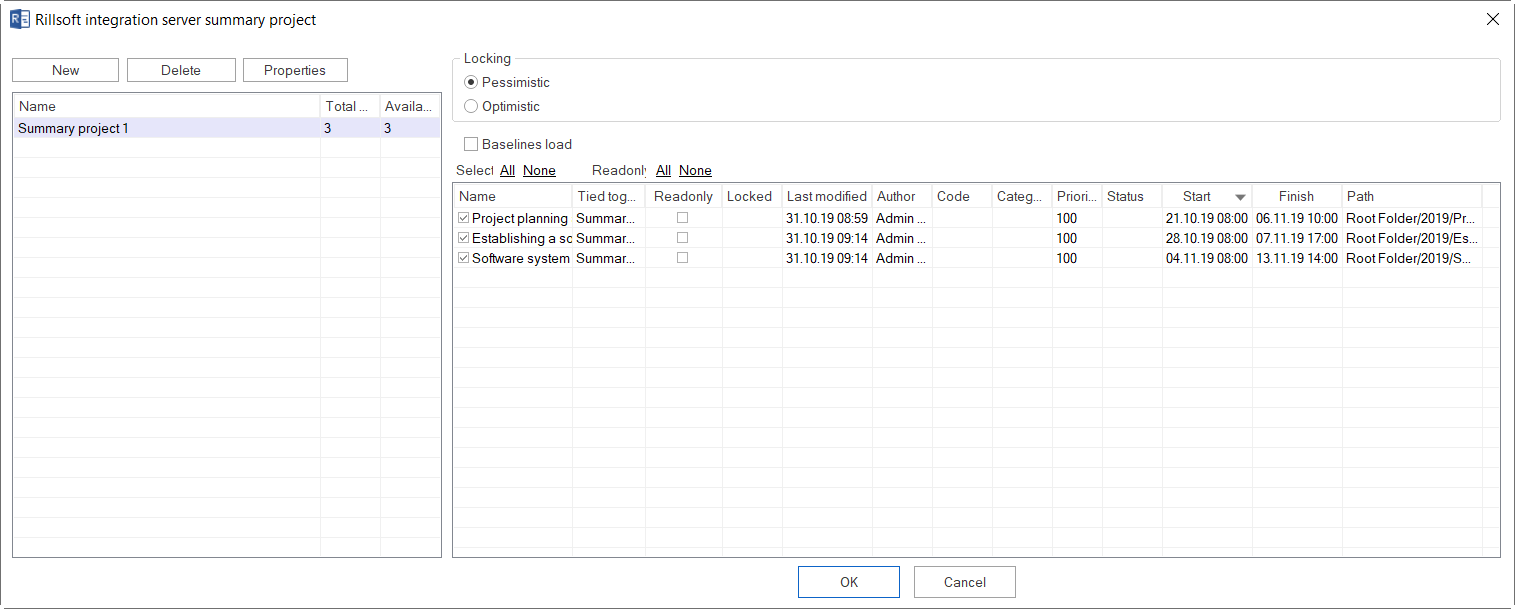Click the Readonly column header
This screenshot has height=609, width=1515.
(x=683, y=196)
